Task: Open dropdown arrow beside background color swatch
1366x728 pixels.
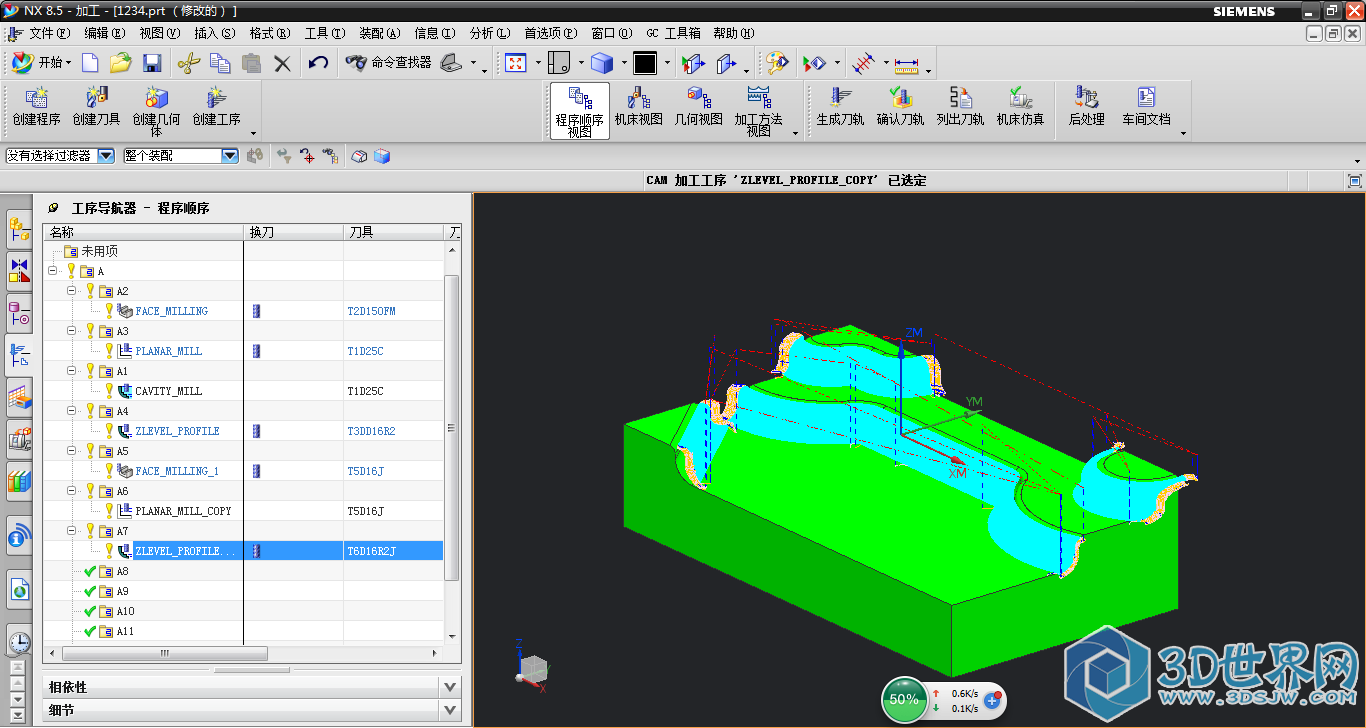Action: 667,64
